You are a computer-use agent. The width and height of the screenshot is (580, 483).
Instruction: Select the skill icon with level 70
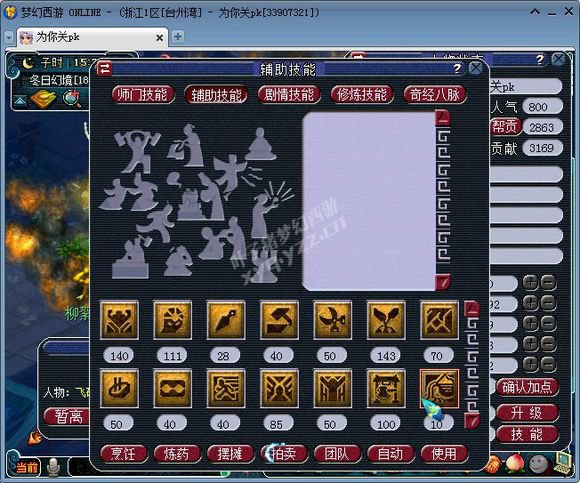tap(439, 320)
